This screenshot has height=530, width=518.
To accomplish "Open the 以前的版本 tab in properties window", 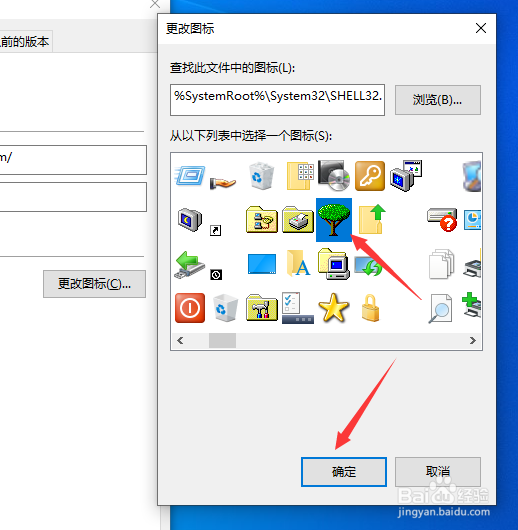I will point(25,42).
